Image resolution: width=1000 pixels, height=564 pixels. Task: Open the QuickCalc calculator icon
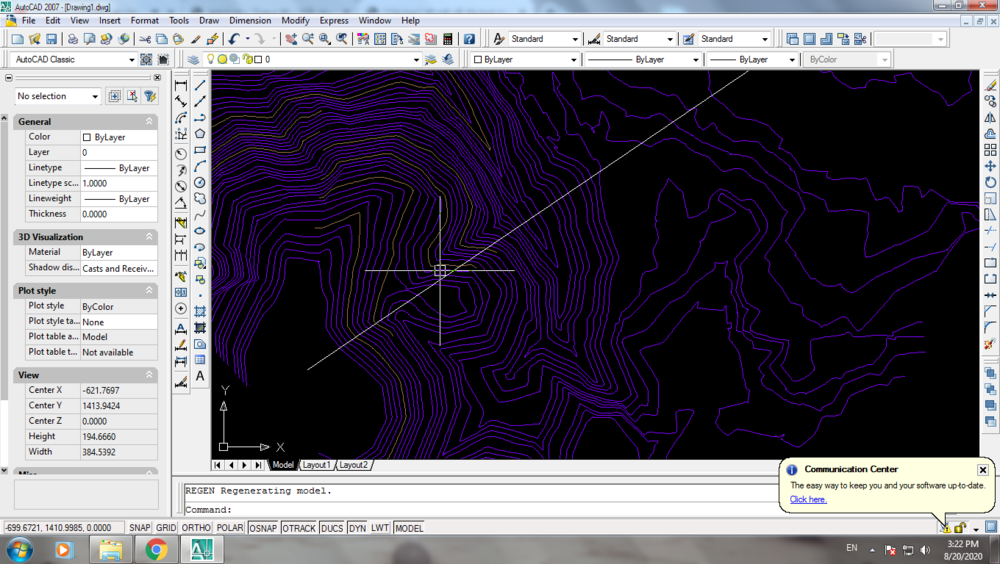point(446,39)
